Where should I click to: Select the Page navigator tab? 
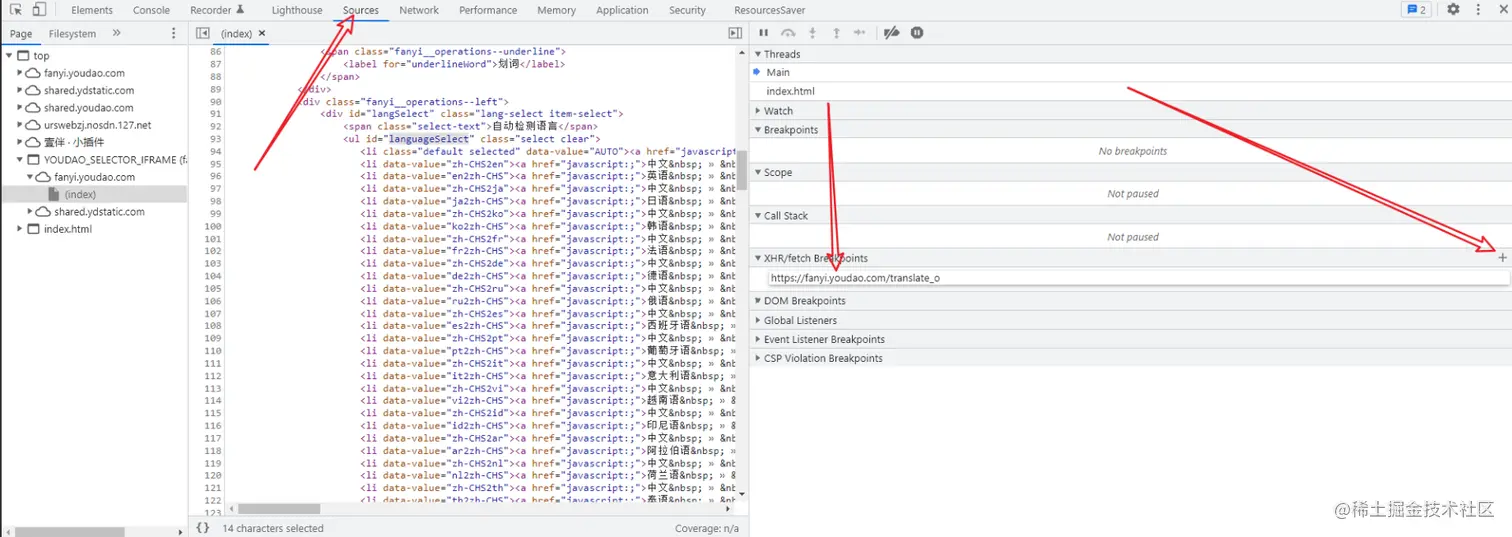(21, 33)
